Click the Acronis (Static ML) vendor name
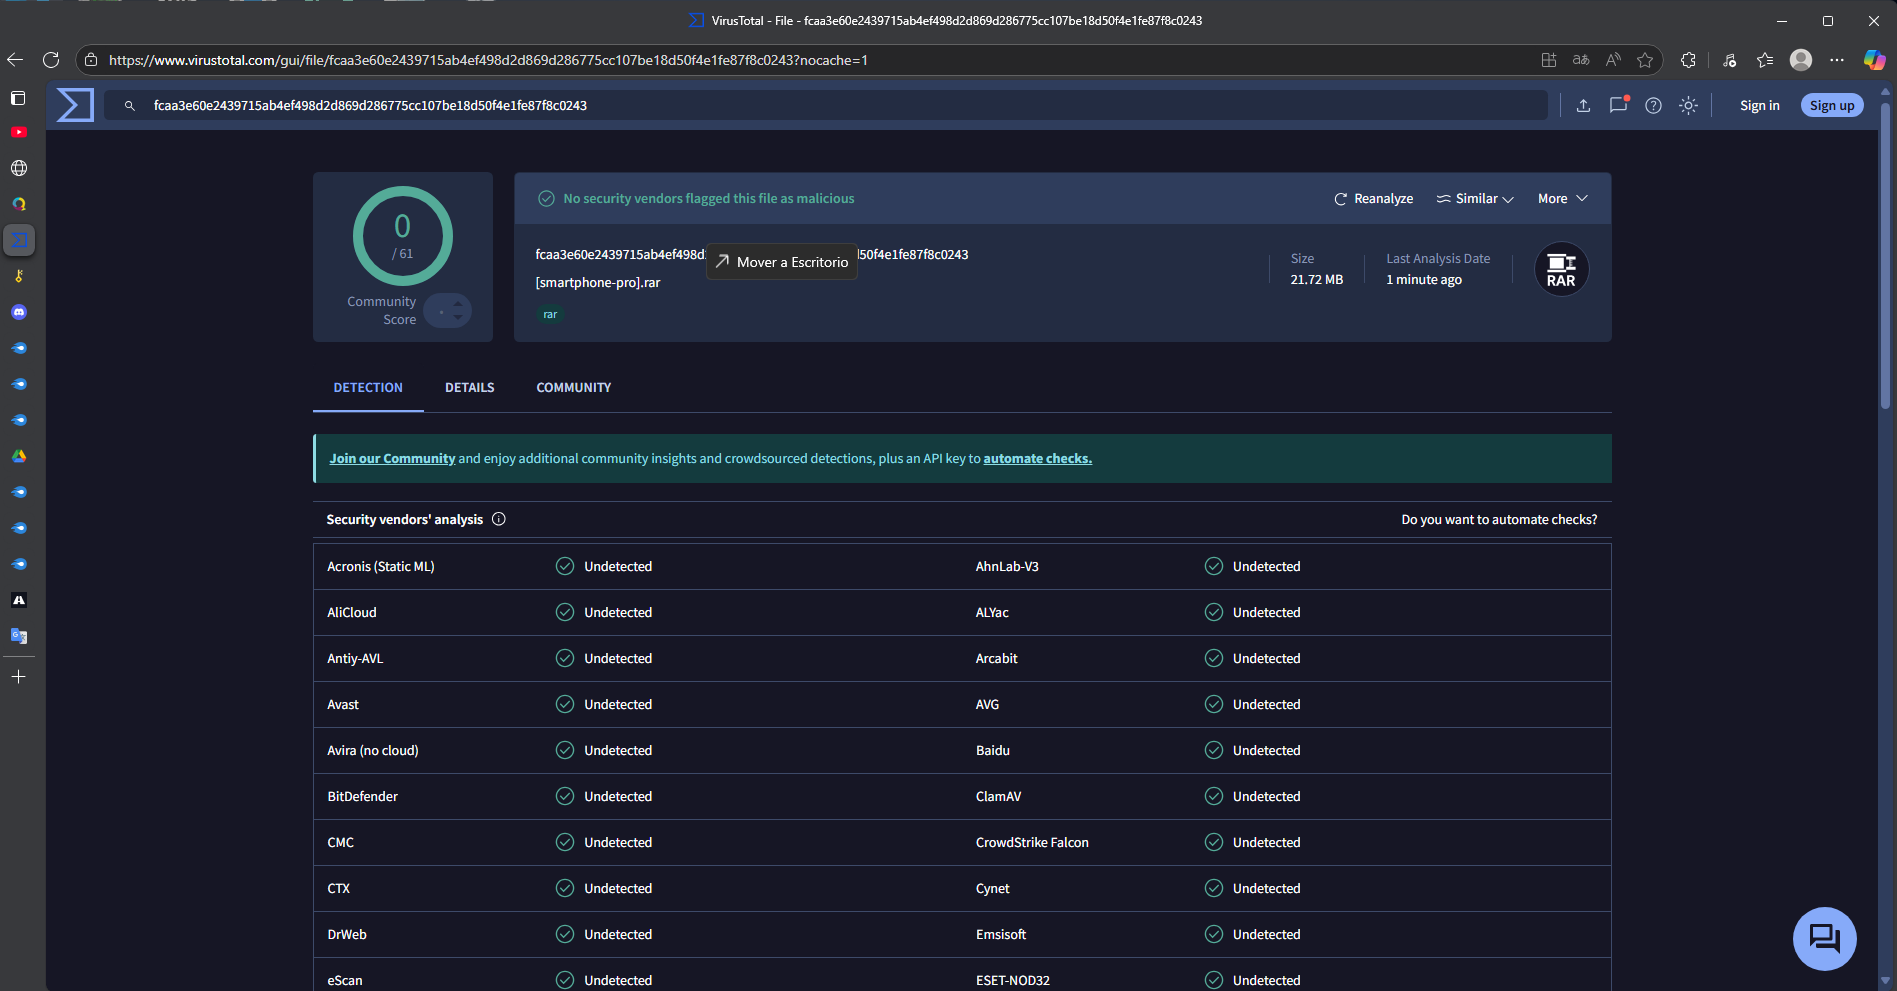 (381, 567)
